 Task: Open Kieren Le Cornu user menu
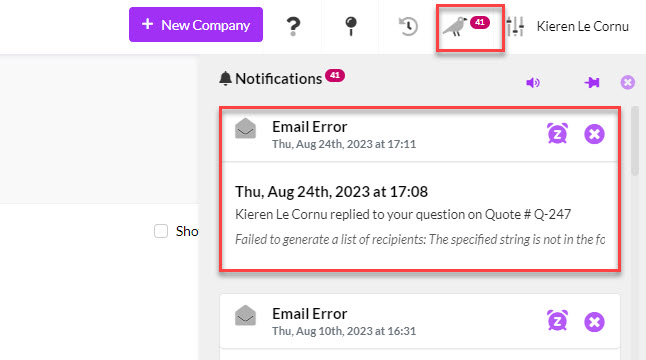(583, 26)
